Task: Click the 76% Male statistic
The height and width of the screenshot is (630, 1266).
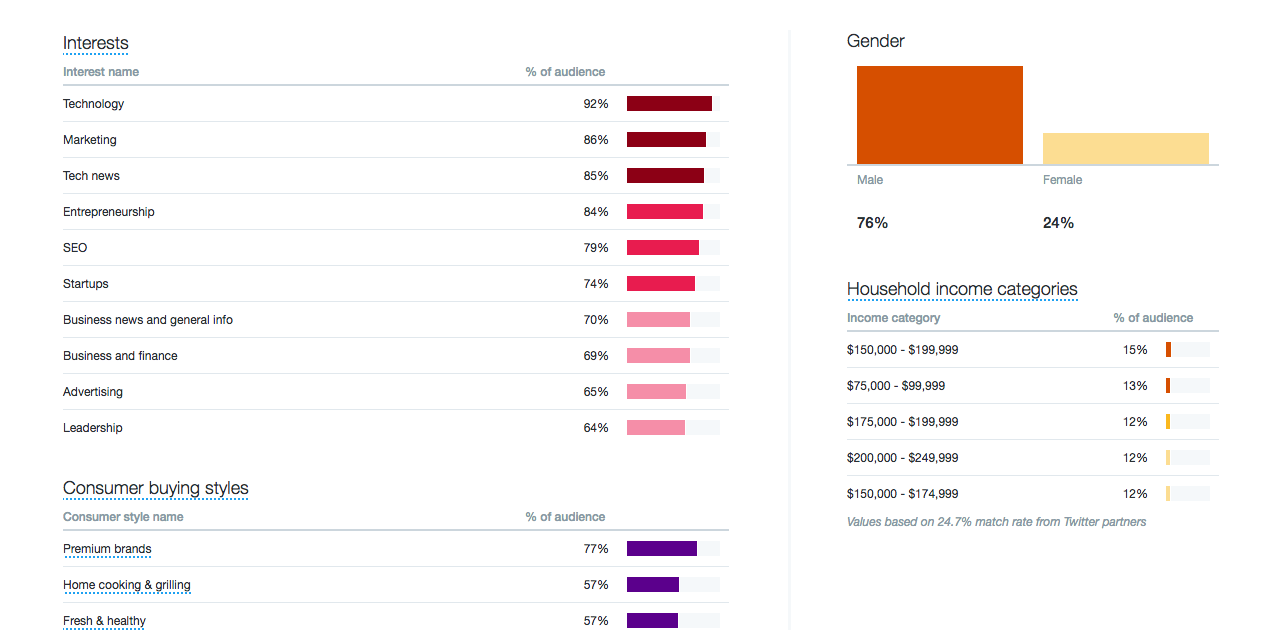Action: (872, 222)
